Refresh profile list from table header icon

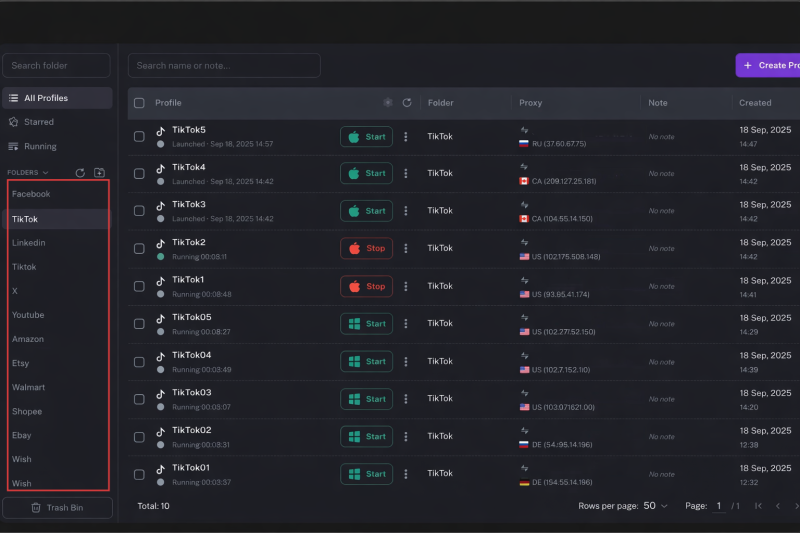tap(407, 103)
